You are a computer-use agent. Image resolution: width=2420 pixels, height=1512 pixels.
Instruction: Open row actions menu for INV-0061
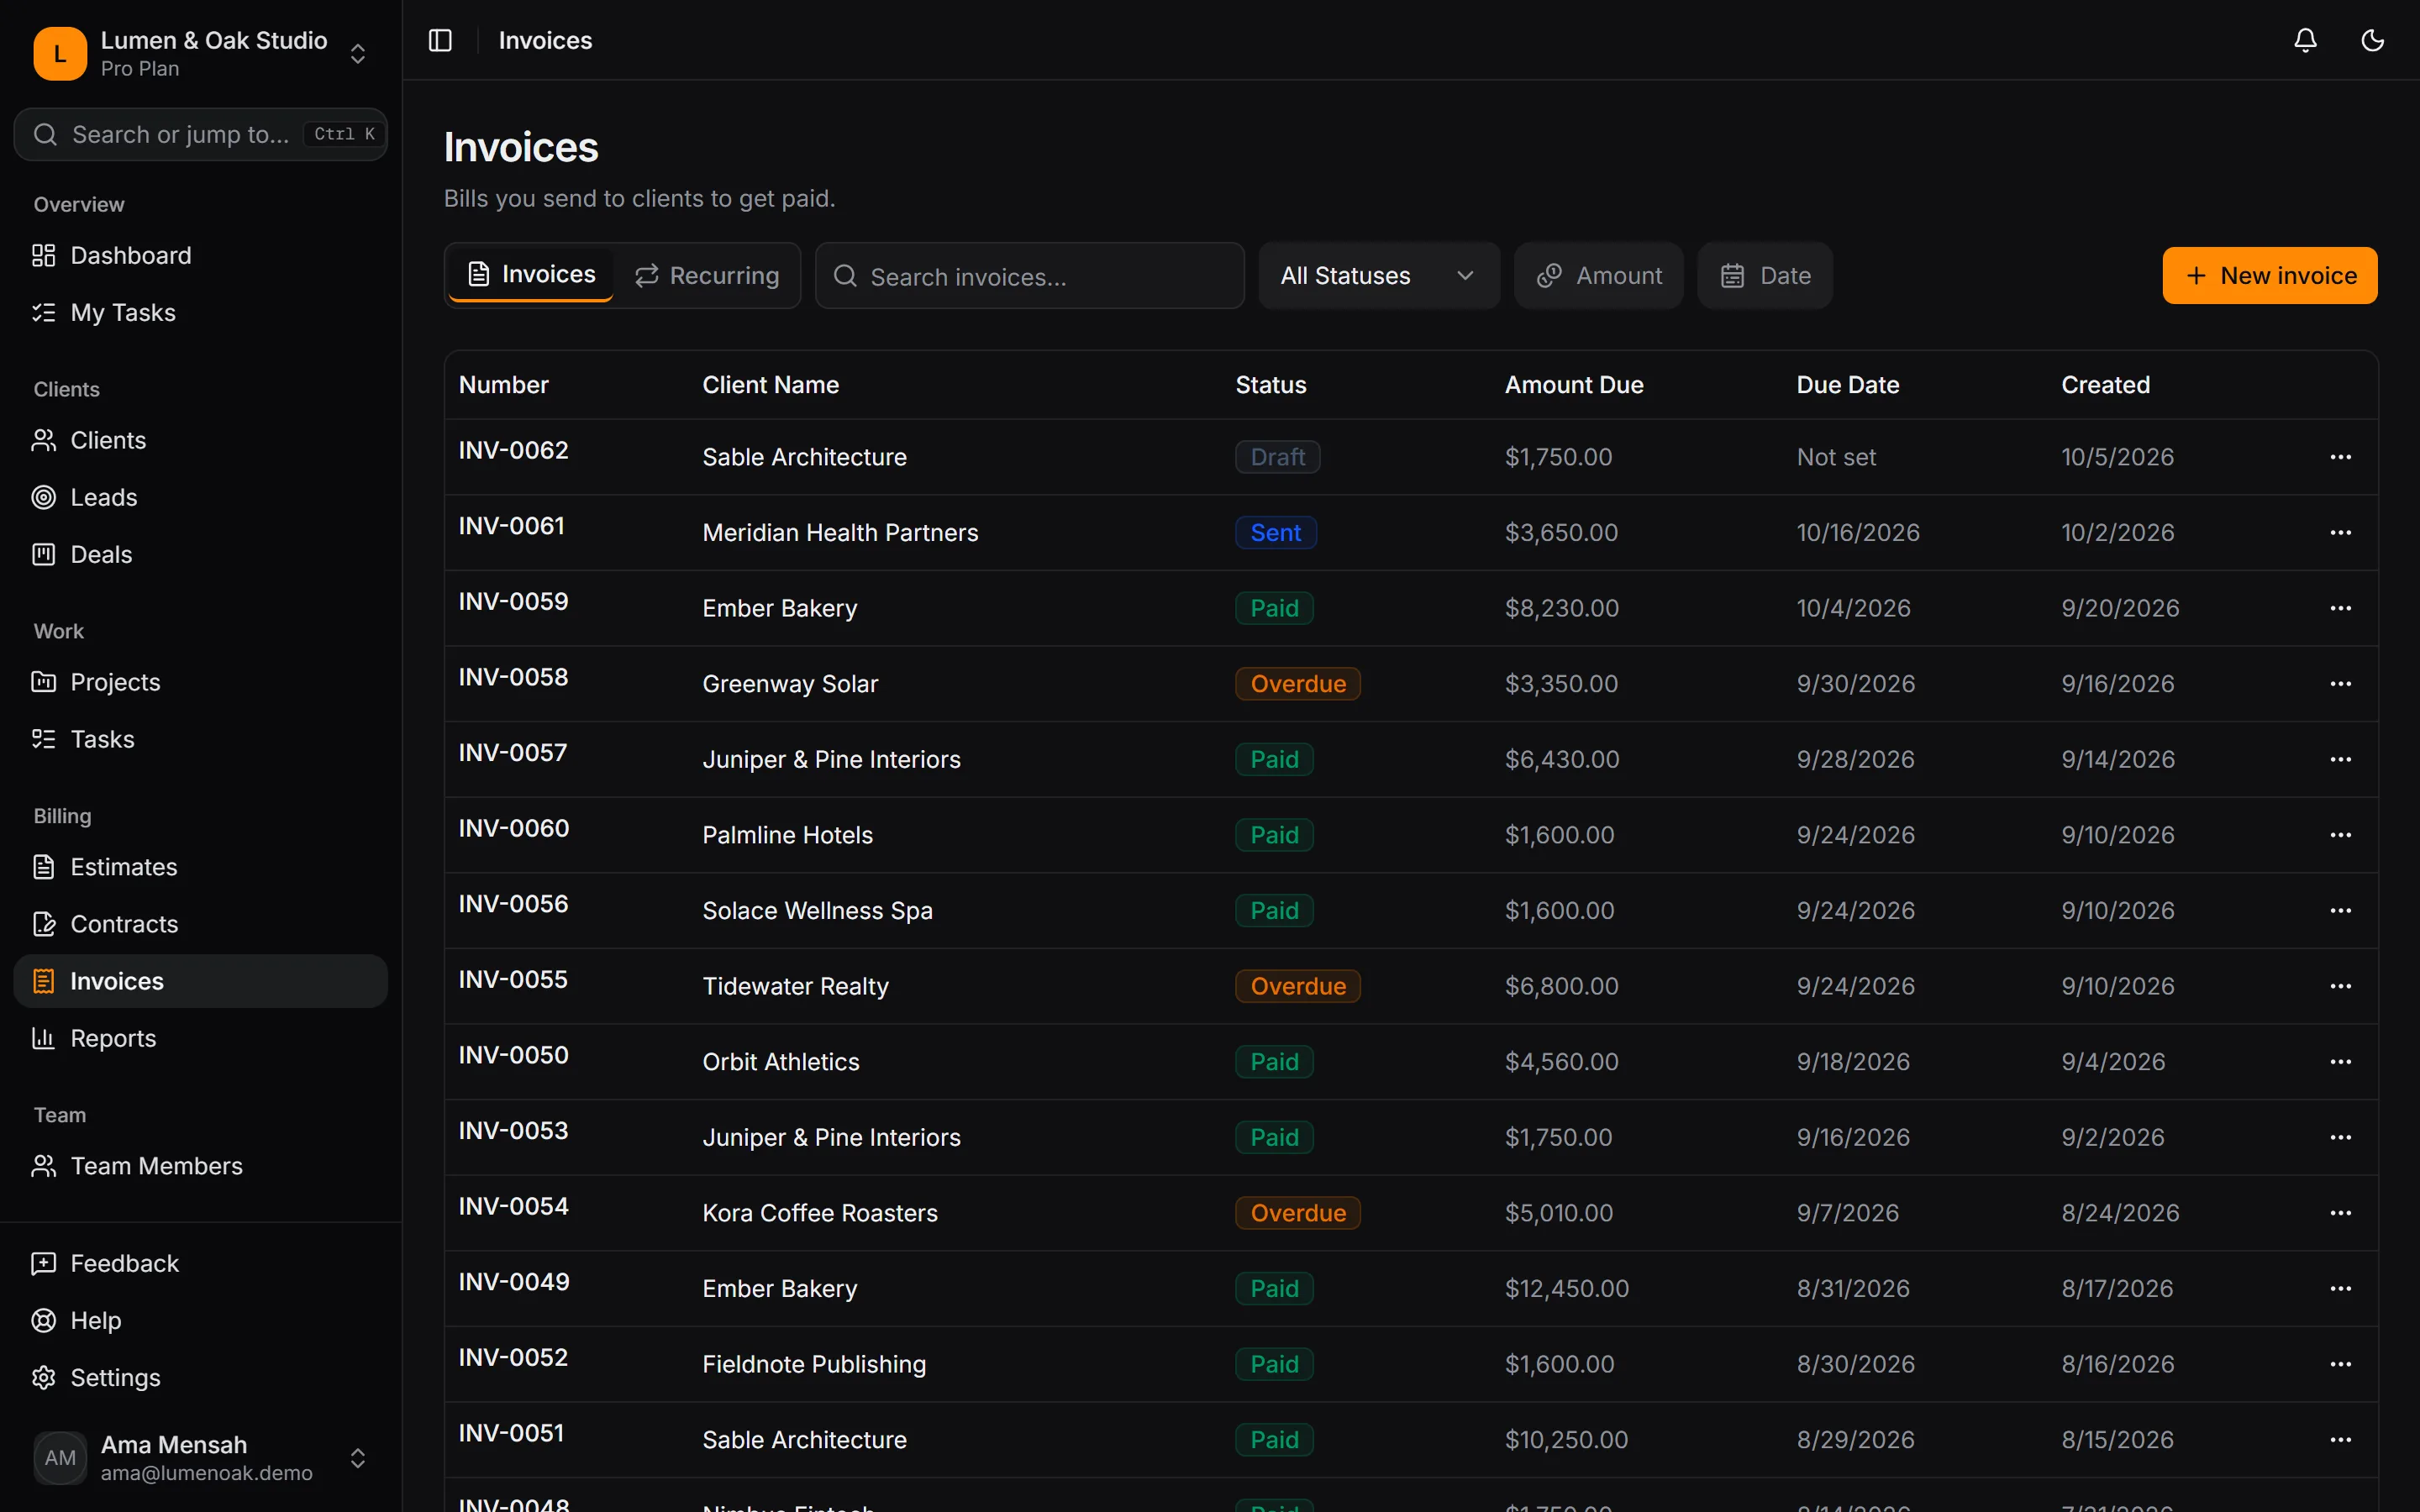coord(2340,533)
